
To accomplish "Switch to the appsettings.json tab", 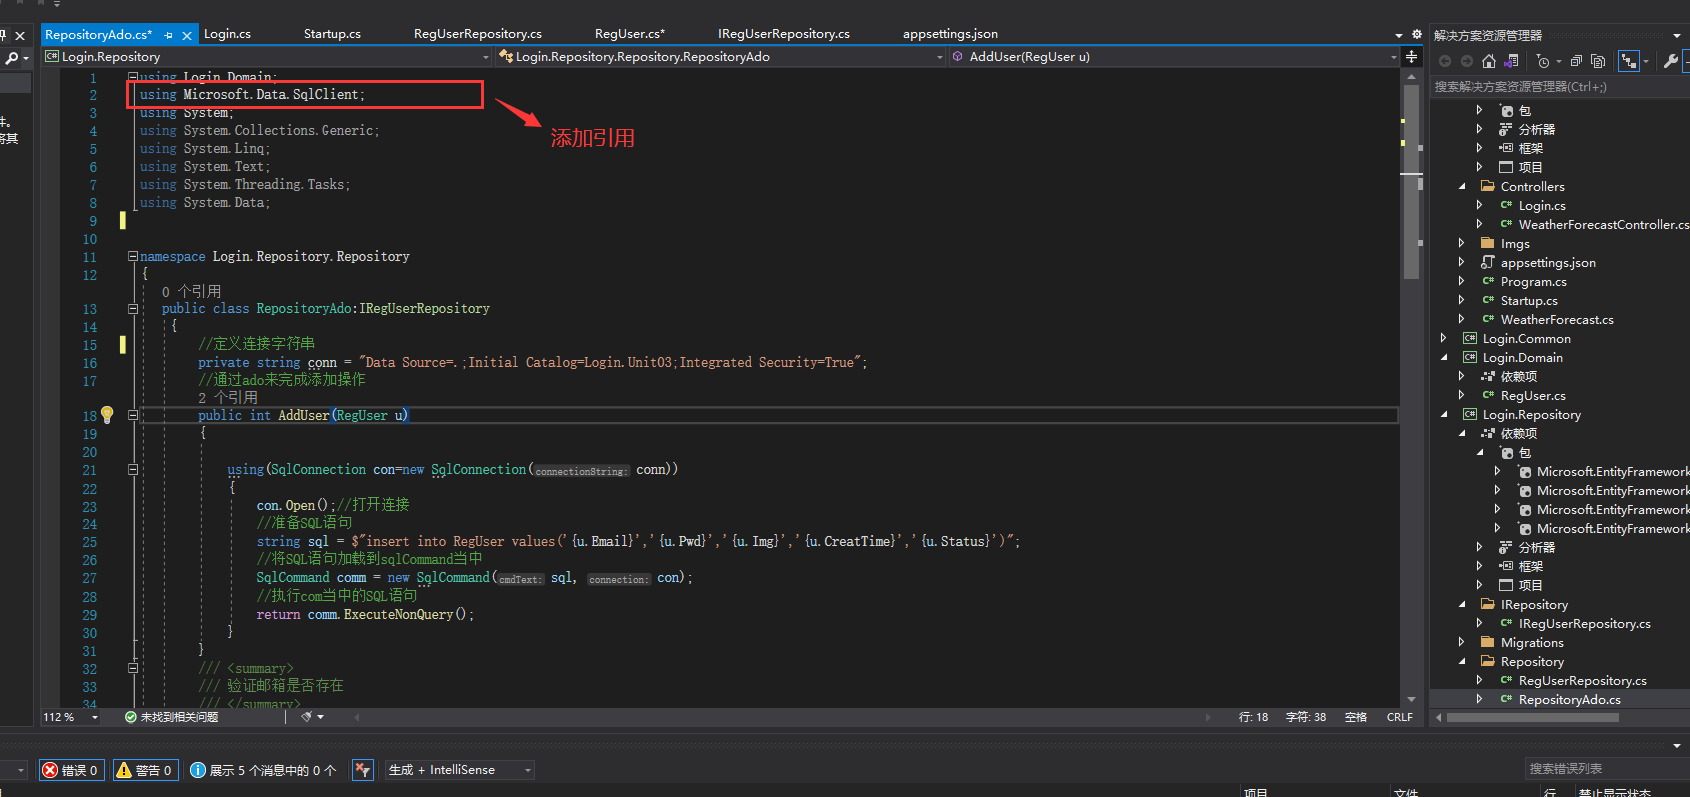I will pos(950,34).
